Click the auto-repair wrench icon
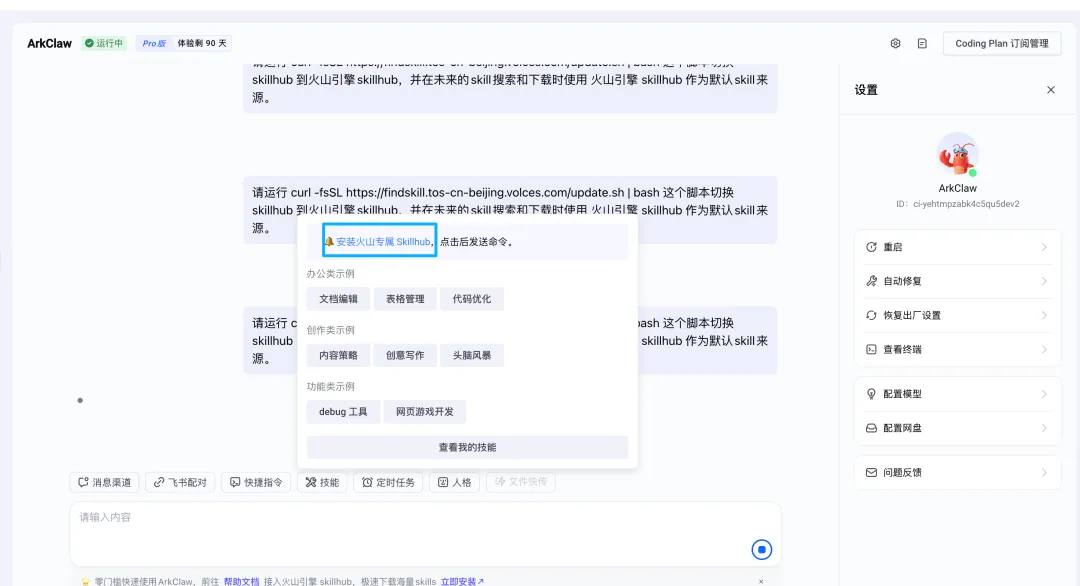 871,281
